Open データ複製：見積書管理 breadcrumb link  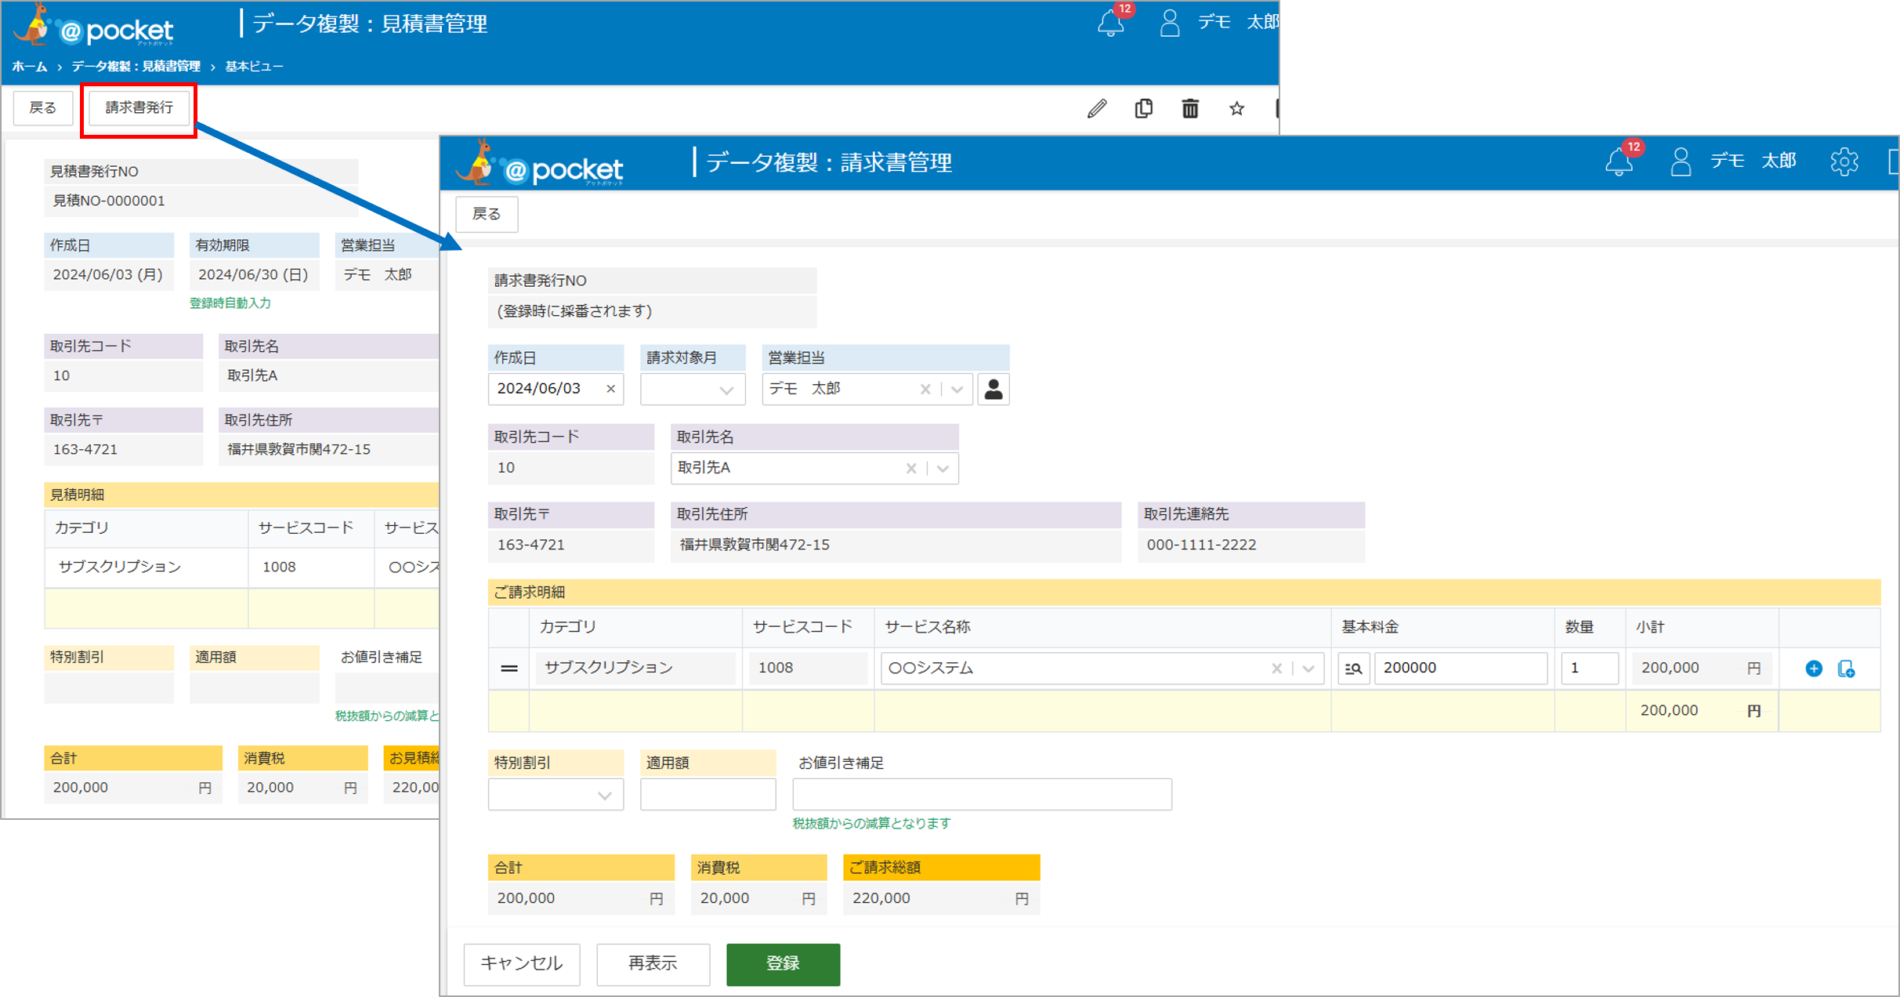136,67
